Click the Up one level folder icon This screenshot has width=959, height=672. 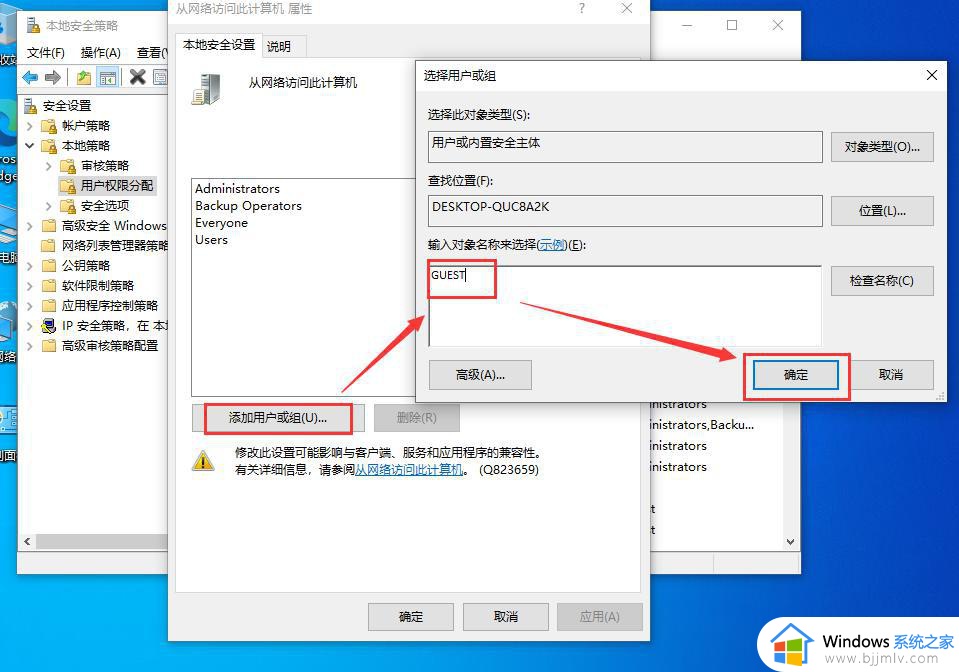pyautogui.click(x=84, y=77)
